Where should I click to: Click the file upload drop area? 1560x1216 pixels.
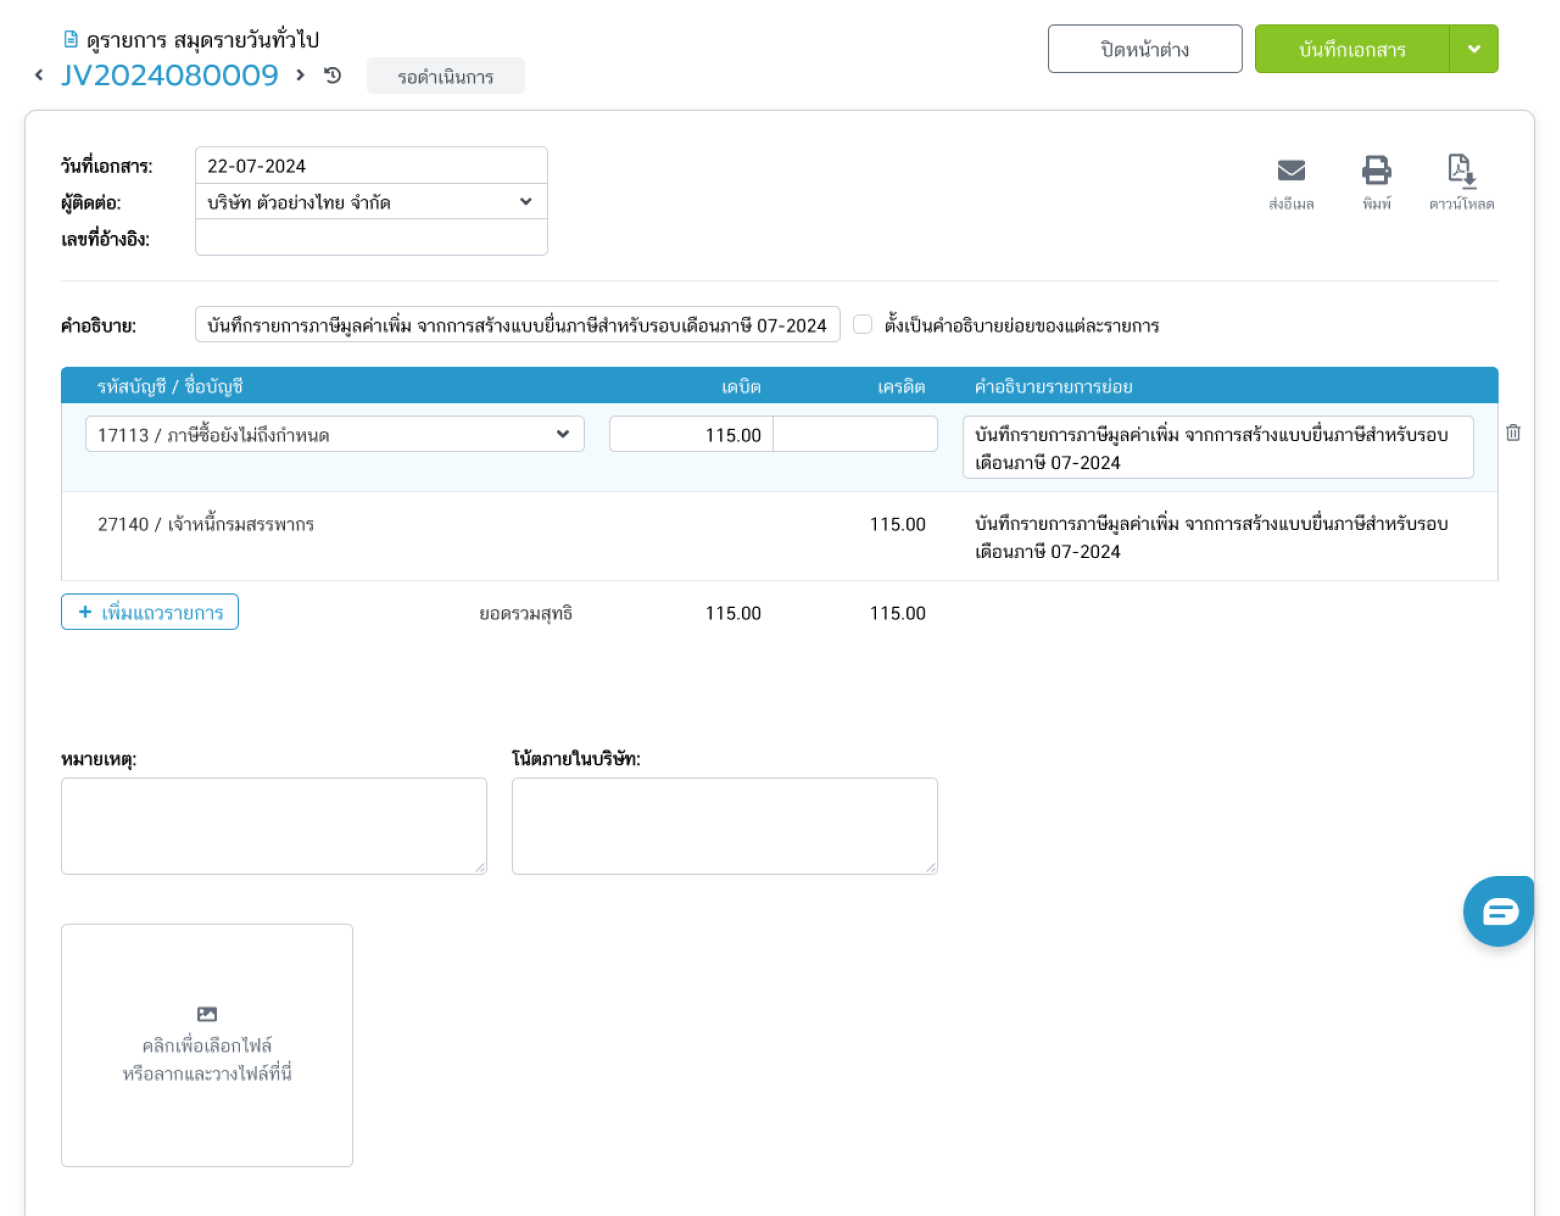pos(207,1045)
